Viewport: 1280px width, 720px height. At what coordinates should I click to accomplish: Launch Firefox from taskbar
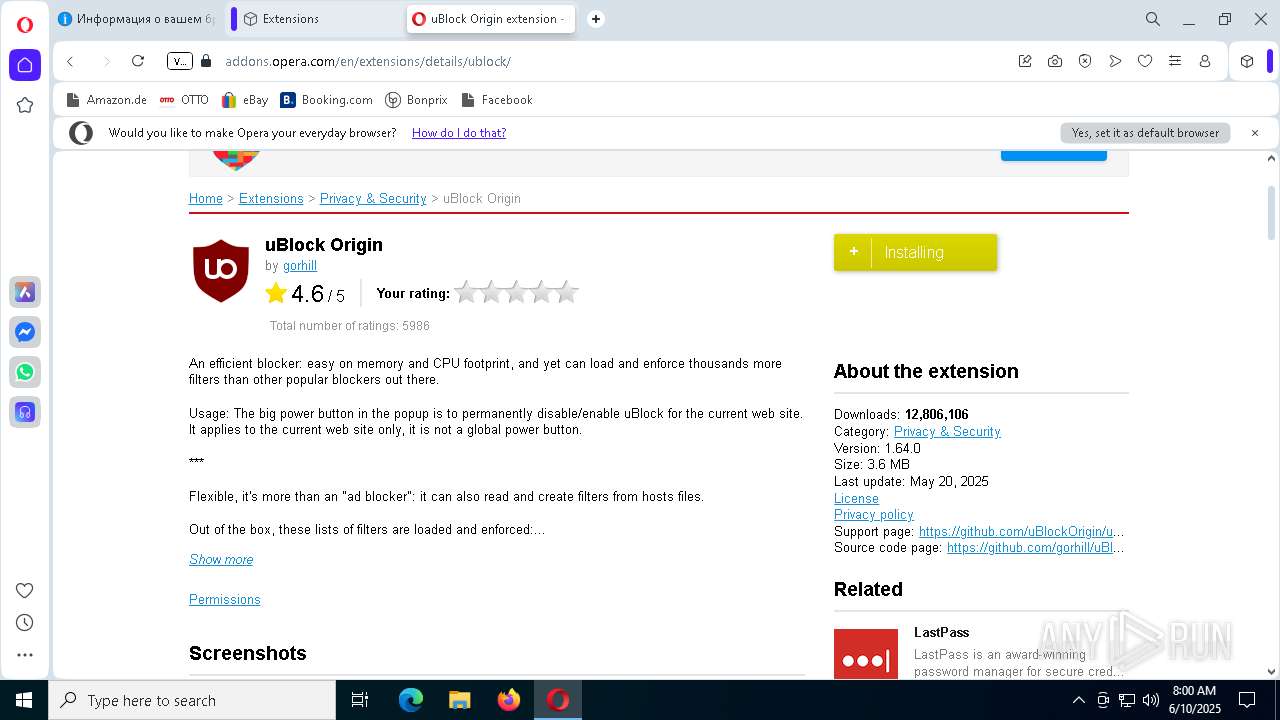tap(509, 700)
